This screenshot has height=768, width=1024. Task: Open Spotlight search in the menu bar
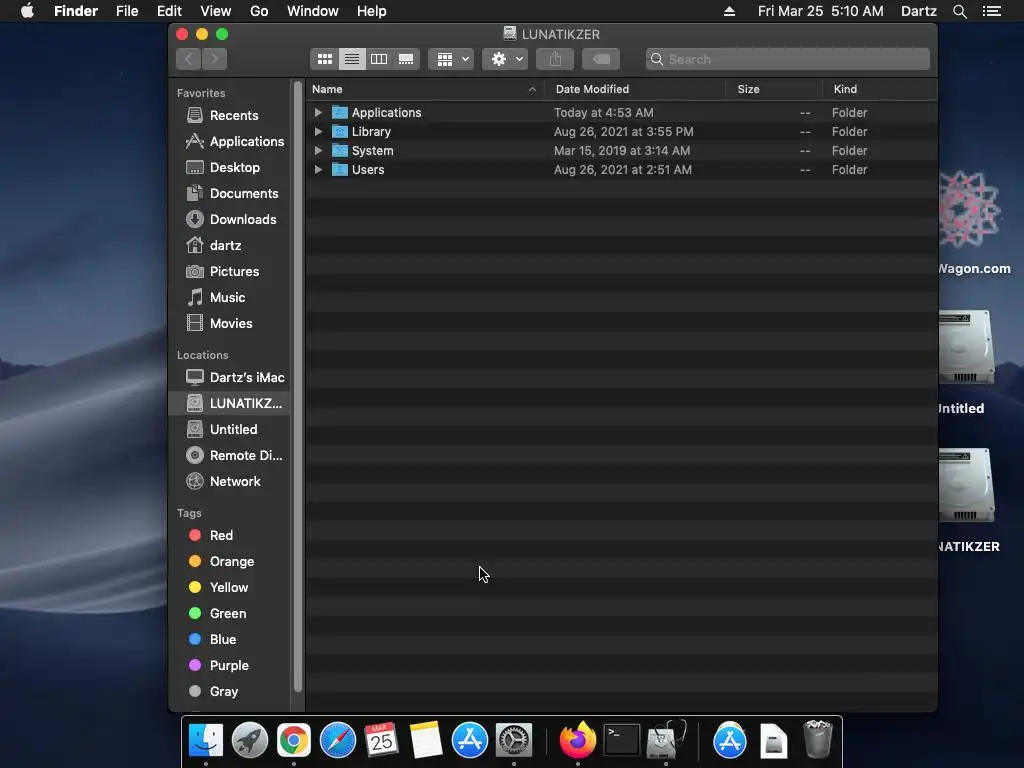coord(959,11)
